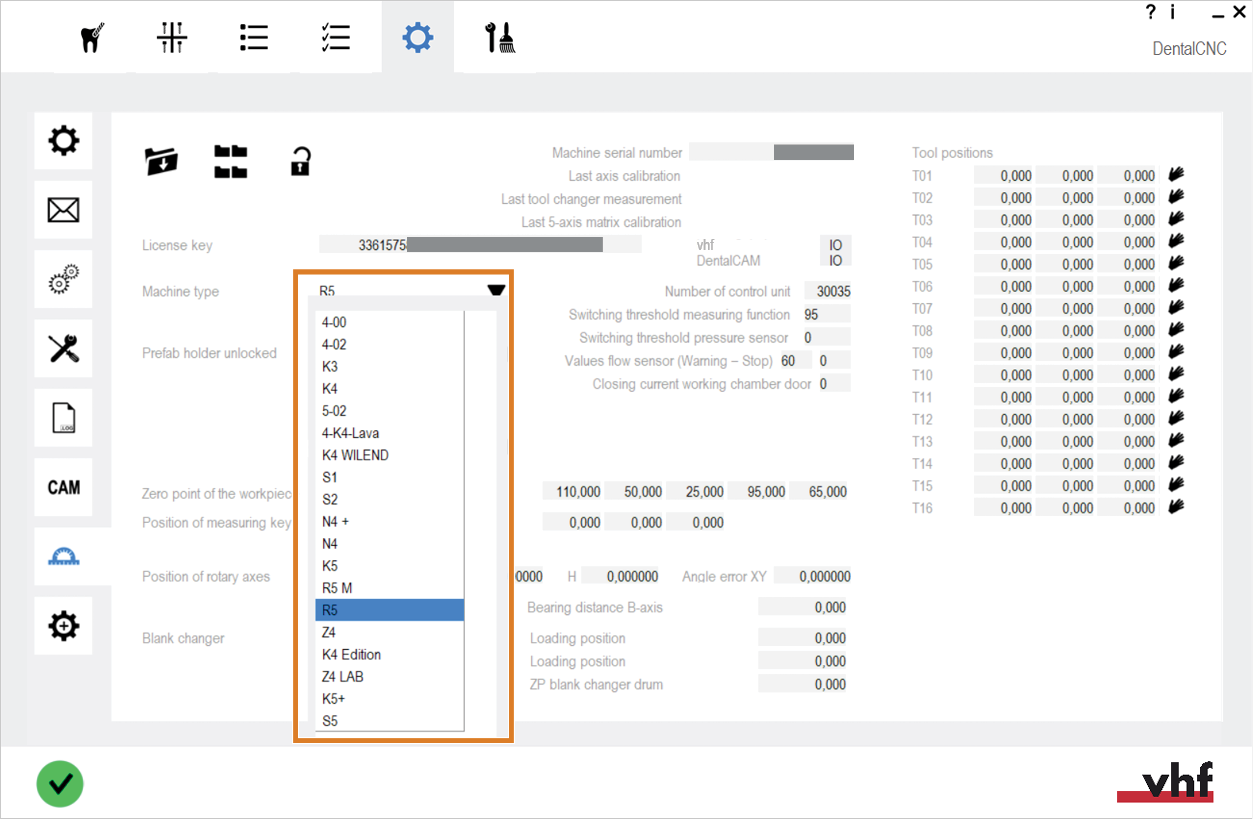Image resolution: width=1253 pixels, height=819 pixels.
Task: Edit the H value 0,000000 field
Action: [x=621, y=576]
